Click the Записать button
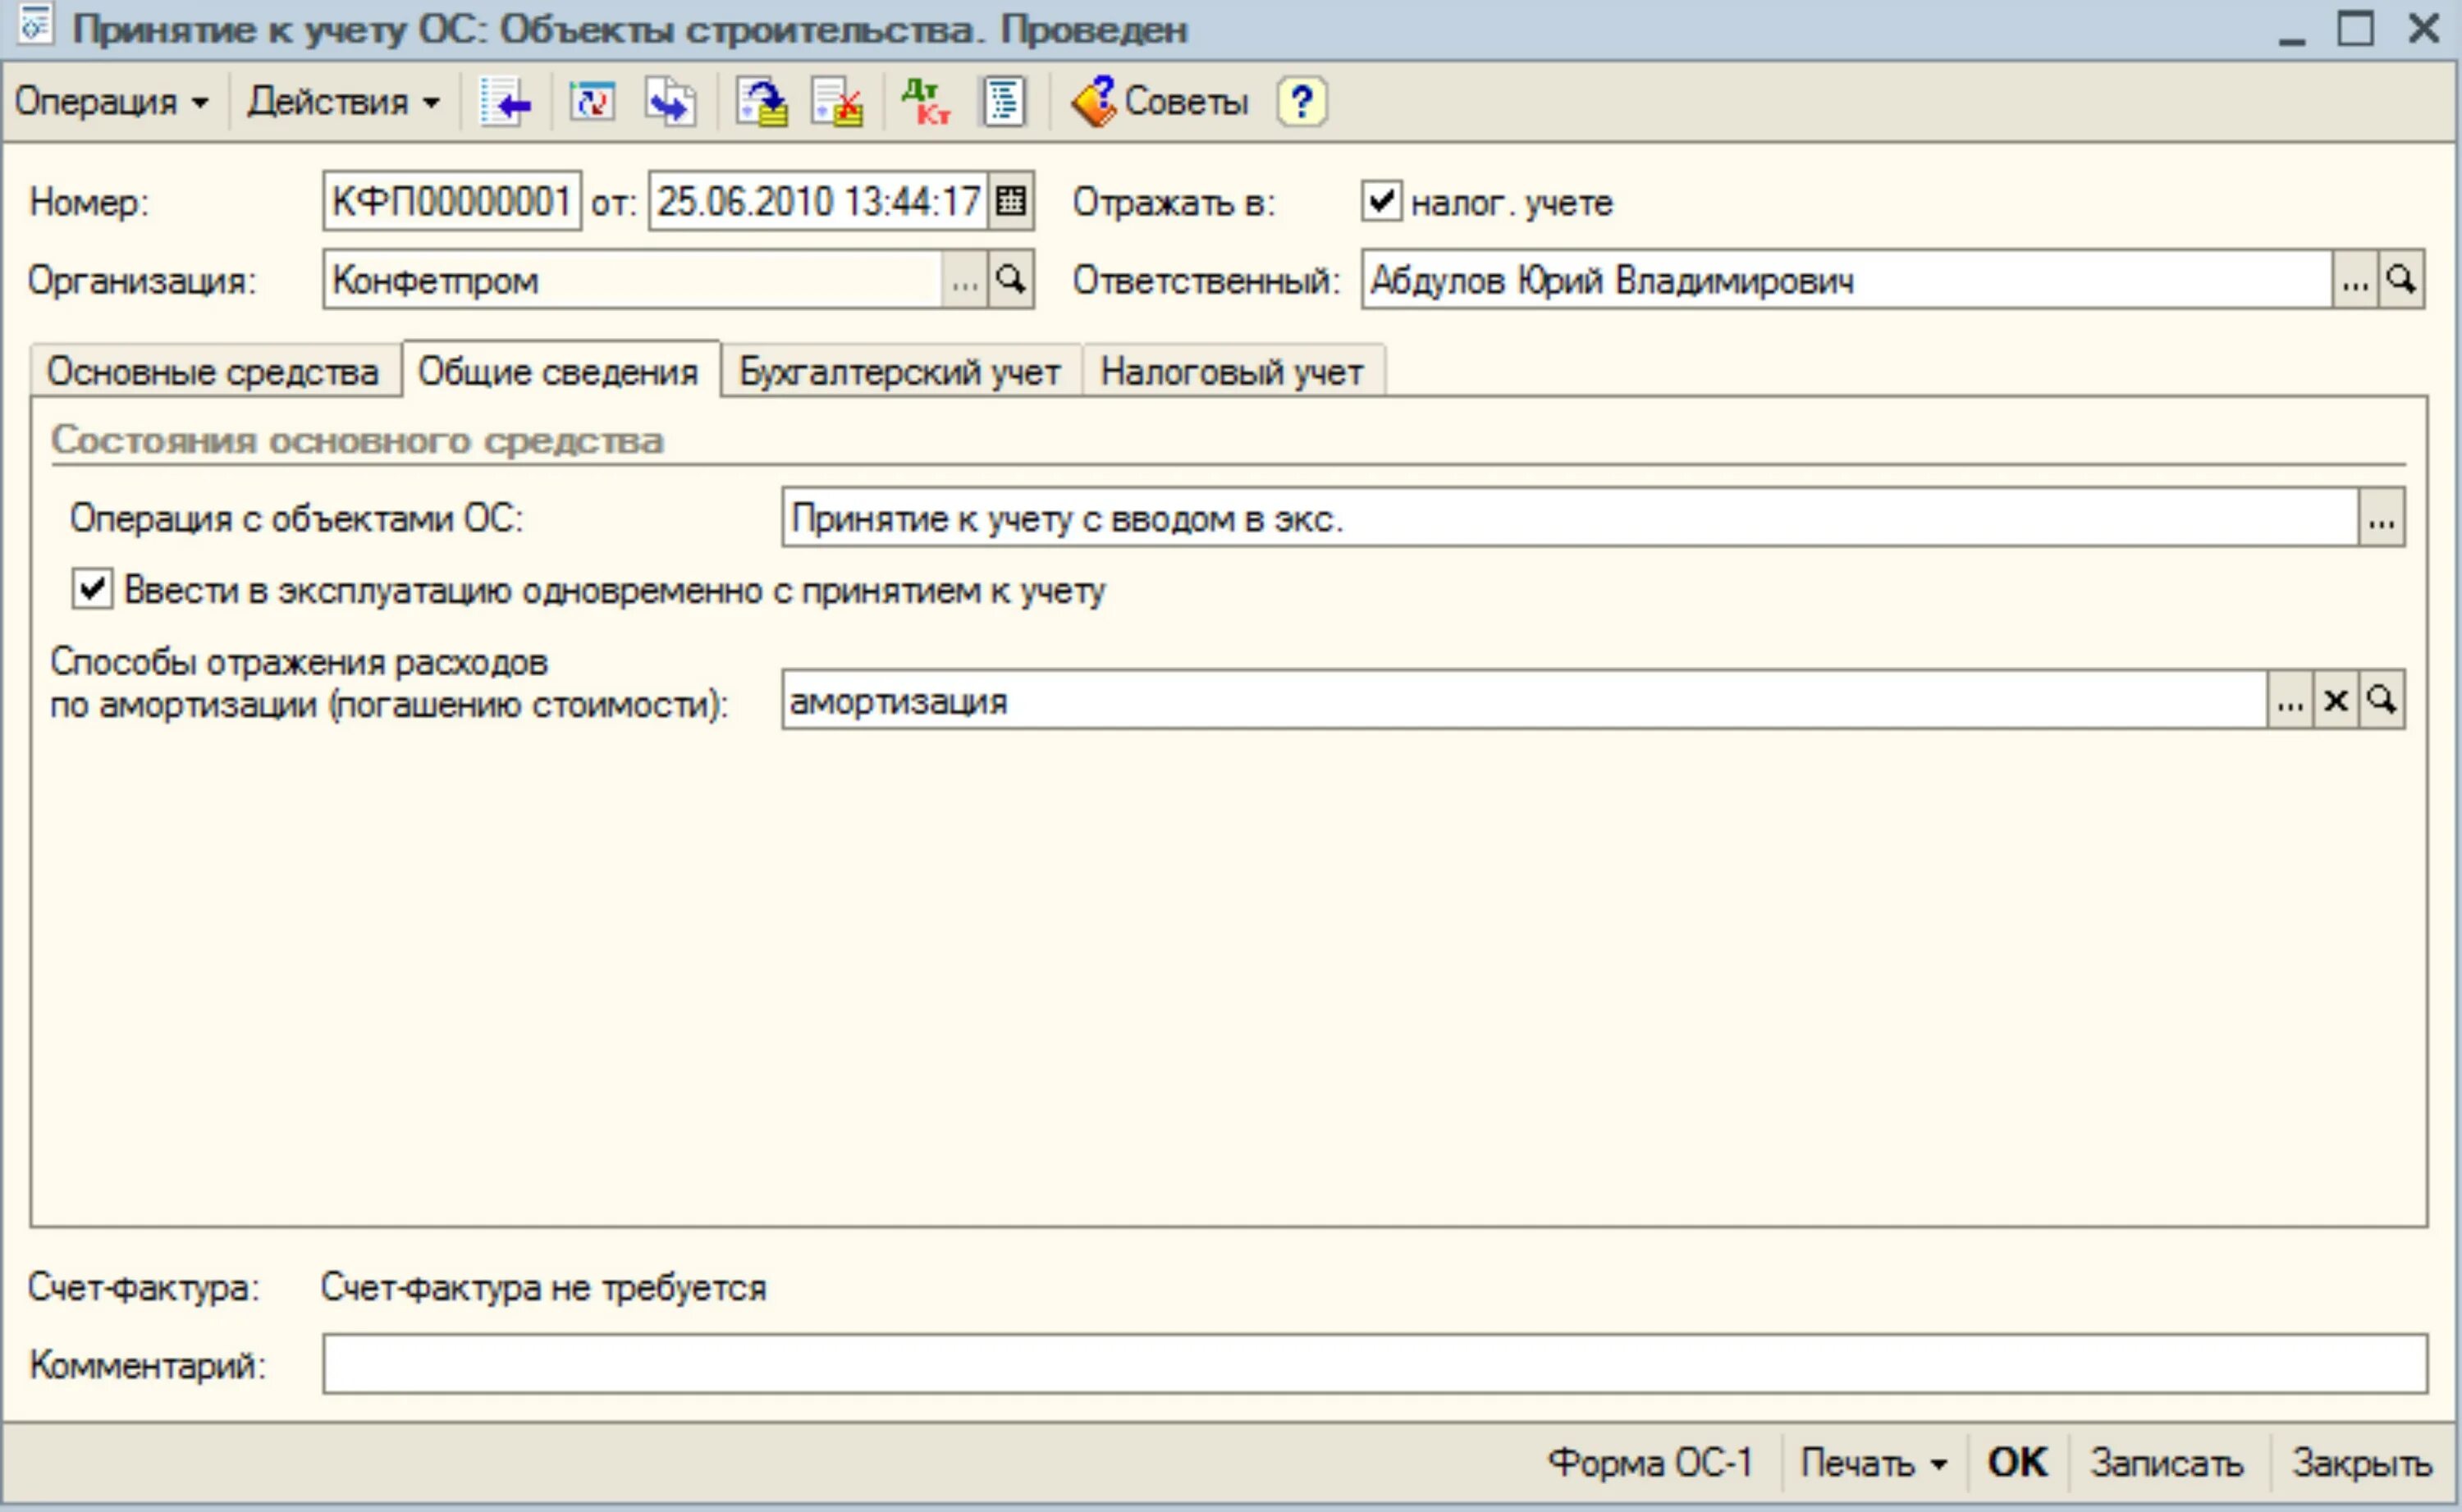Screen dimensions: 2462x1512 [2167, 1463]
